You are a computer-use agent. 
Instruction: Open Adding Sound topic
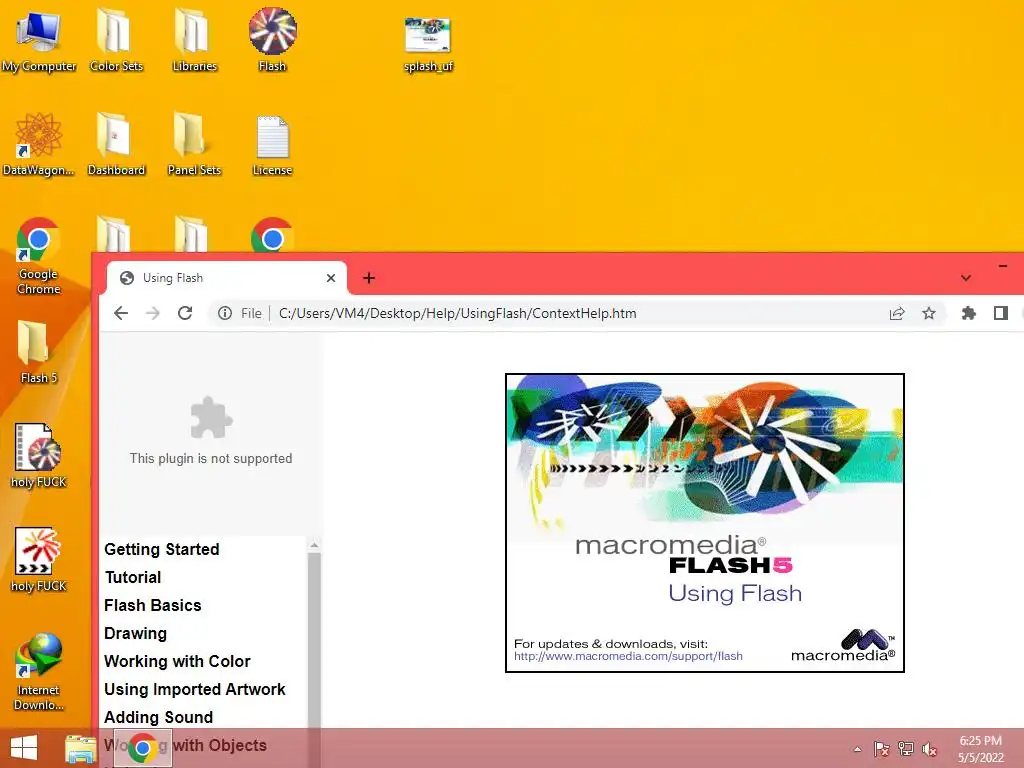159,717
